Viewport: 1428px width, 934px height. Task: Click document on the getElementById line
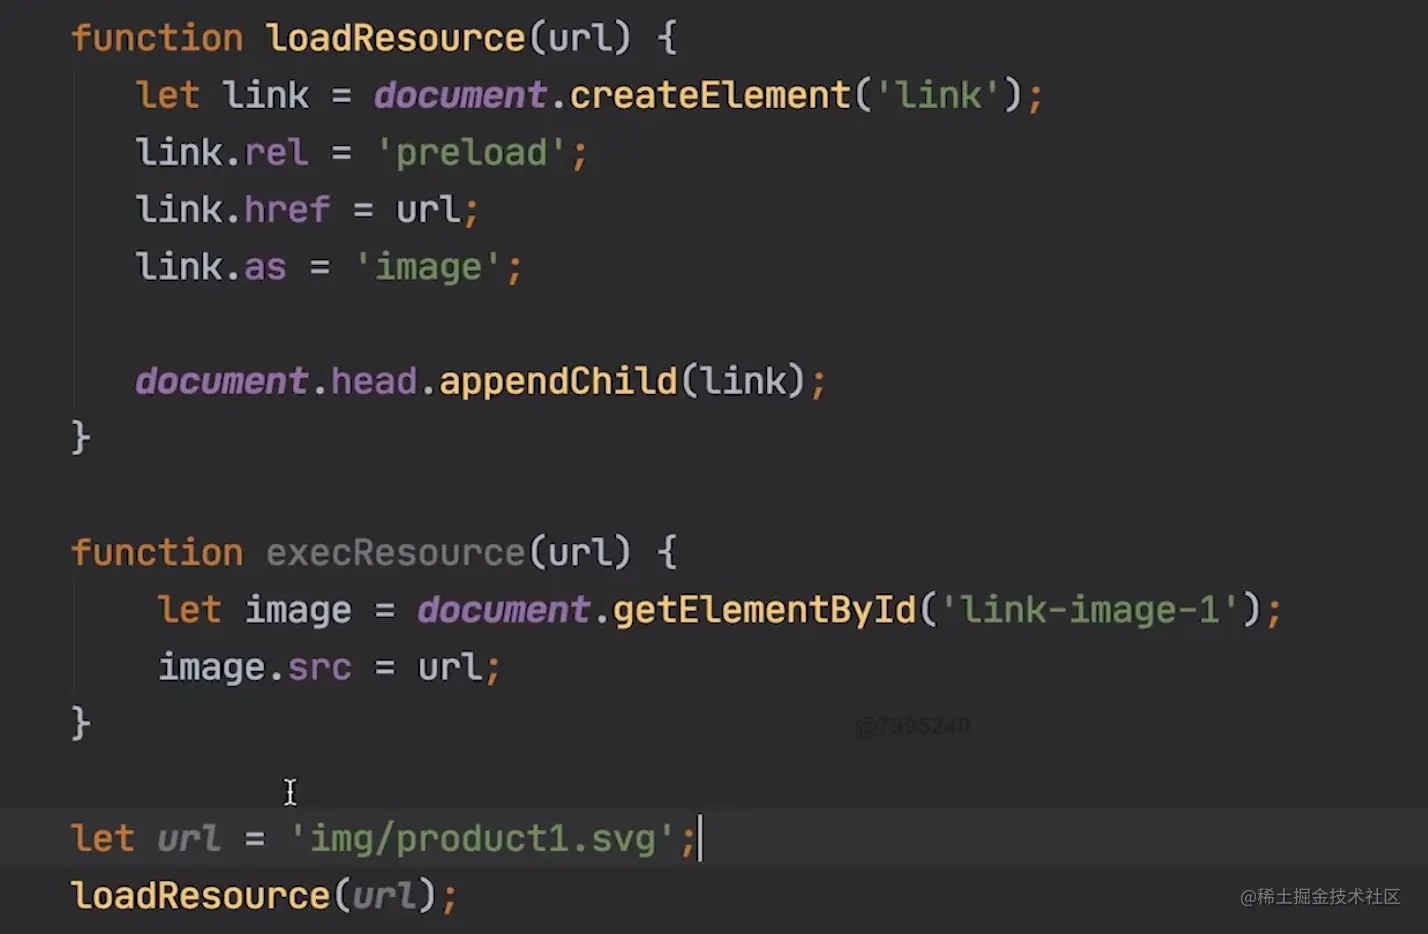[x=503, y=610]
